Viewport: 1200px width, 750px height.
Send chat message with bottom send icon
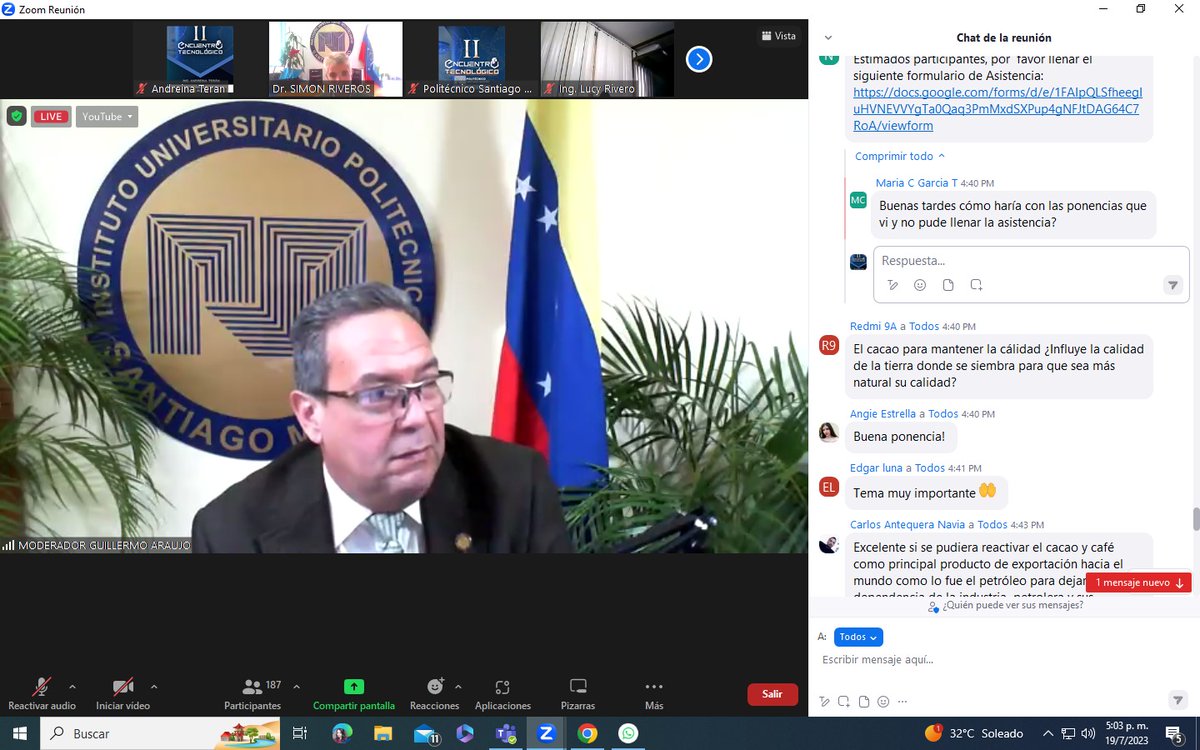1177,700
